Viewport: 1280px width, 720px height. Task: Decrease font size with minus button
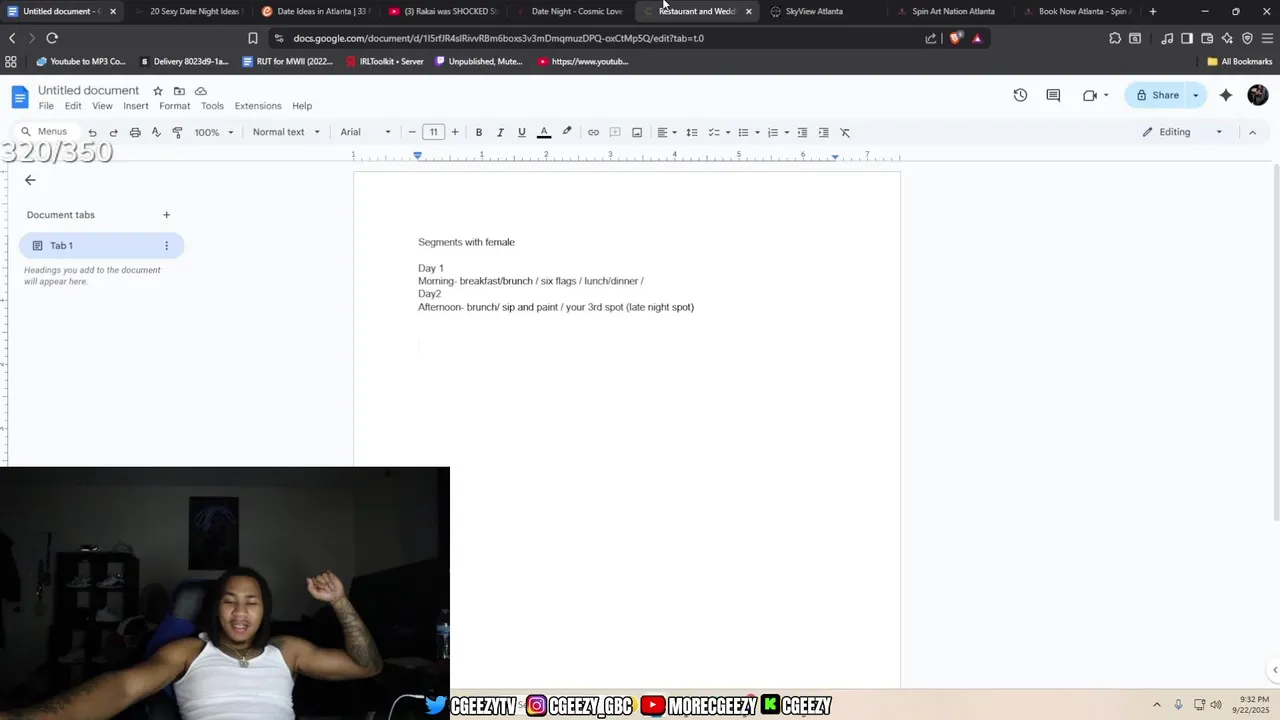(412, 132)
